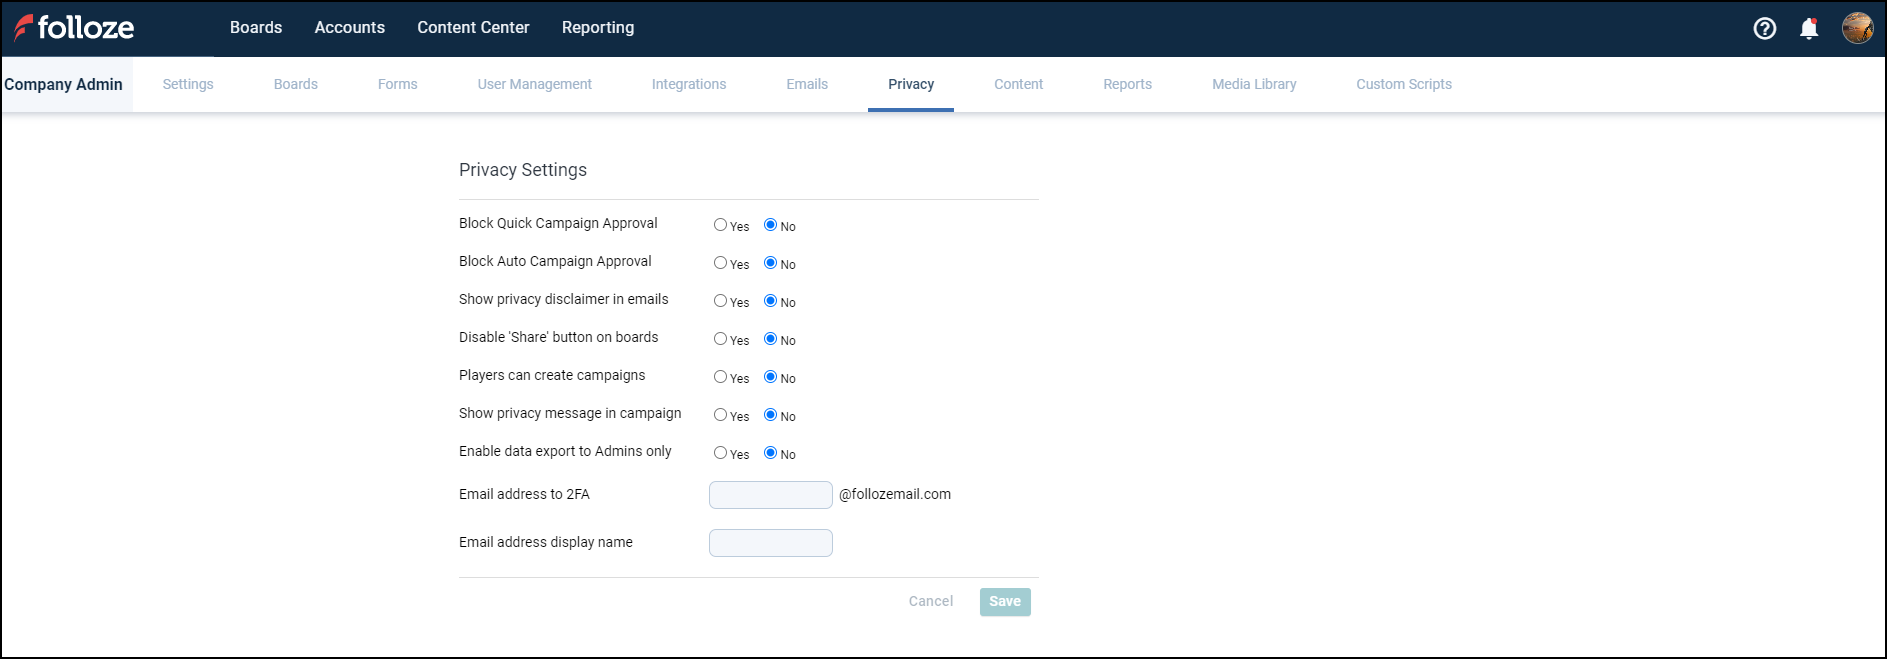Screen dimensions: 1887x659
Task: Go to Content Center in top navigation
Action: [x=473, y=28]
